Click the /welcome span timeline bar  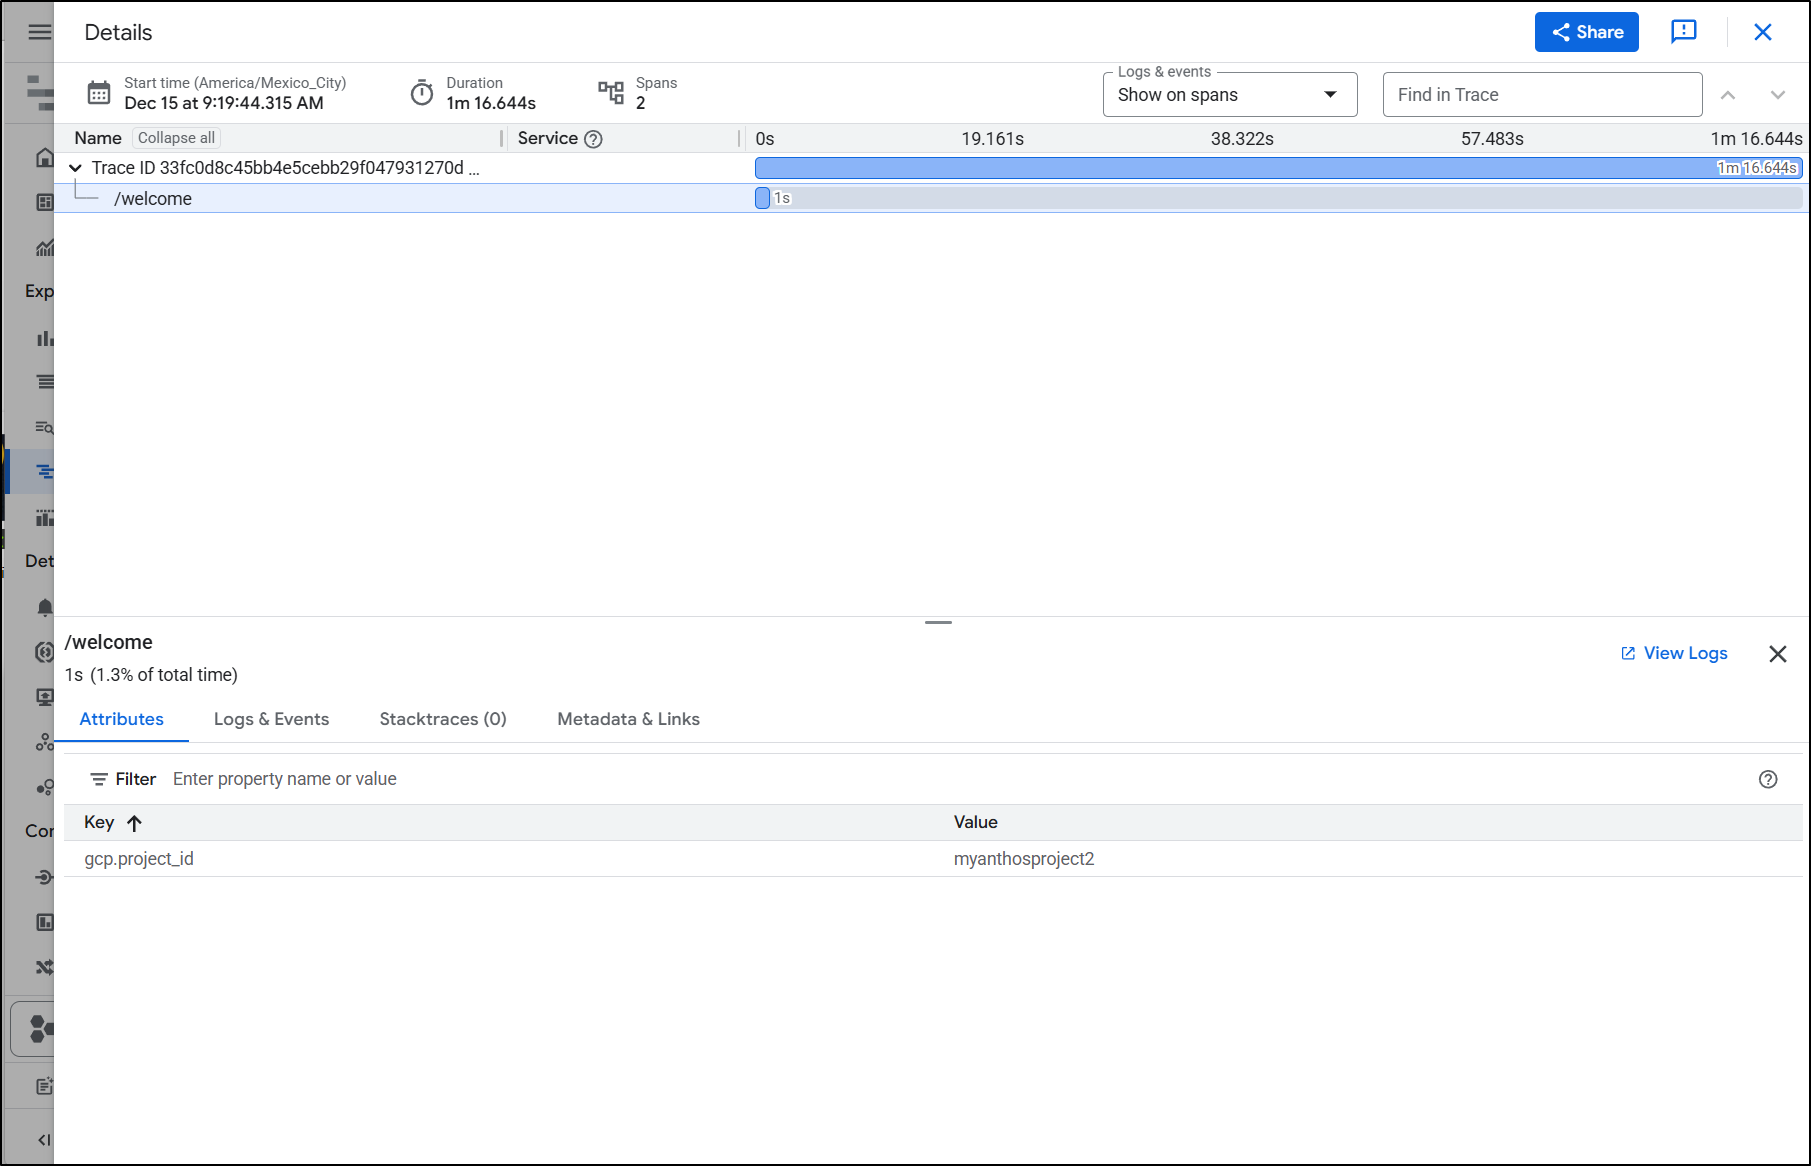pyautogui.click(x=762, y=198)
